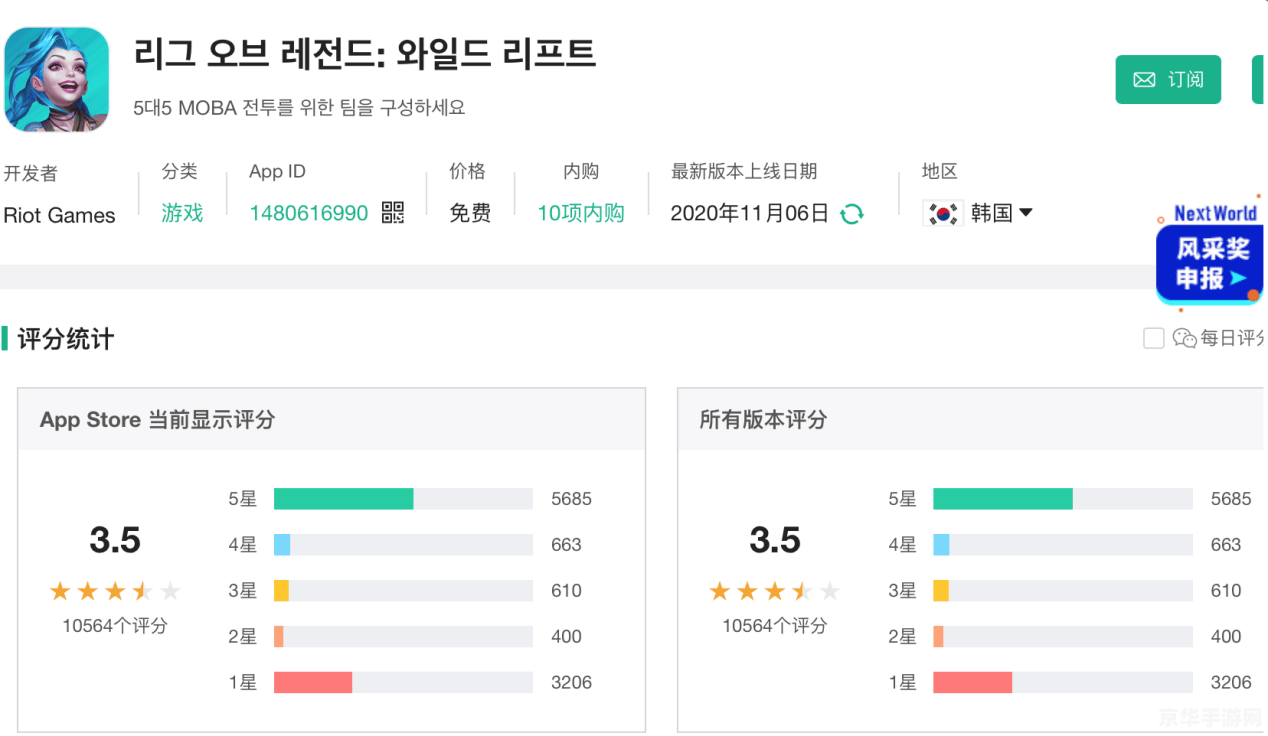Click the 5星 green bar in App Store panel

click(x=343, y=498)
